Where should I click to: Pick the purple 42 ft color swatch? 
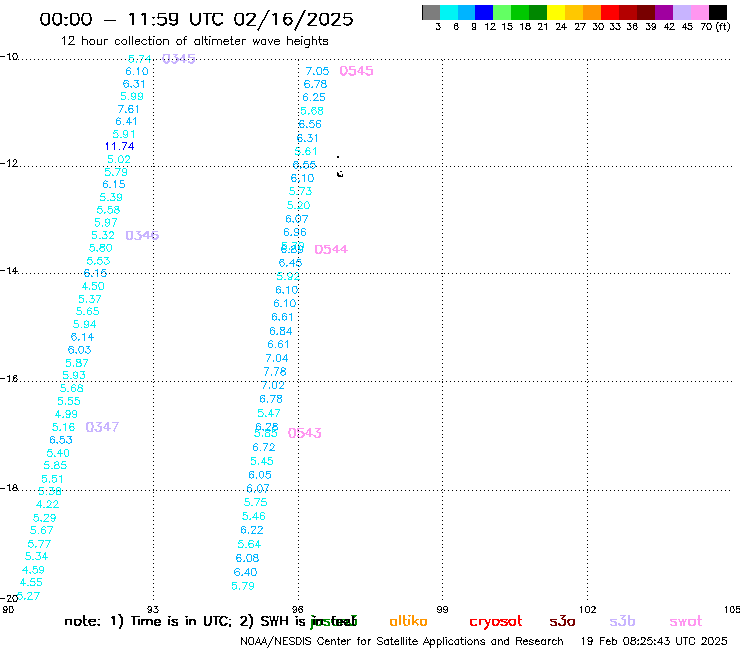pos(664,12)
